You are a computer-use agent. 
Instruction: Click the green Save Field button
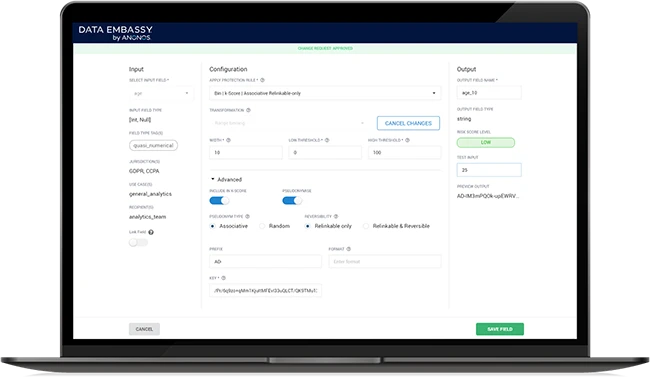500,329
